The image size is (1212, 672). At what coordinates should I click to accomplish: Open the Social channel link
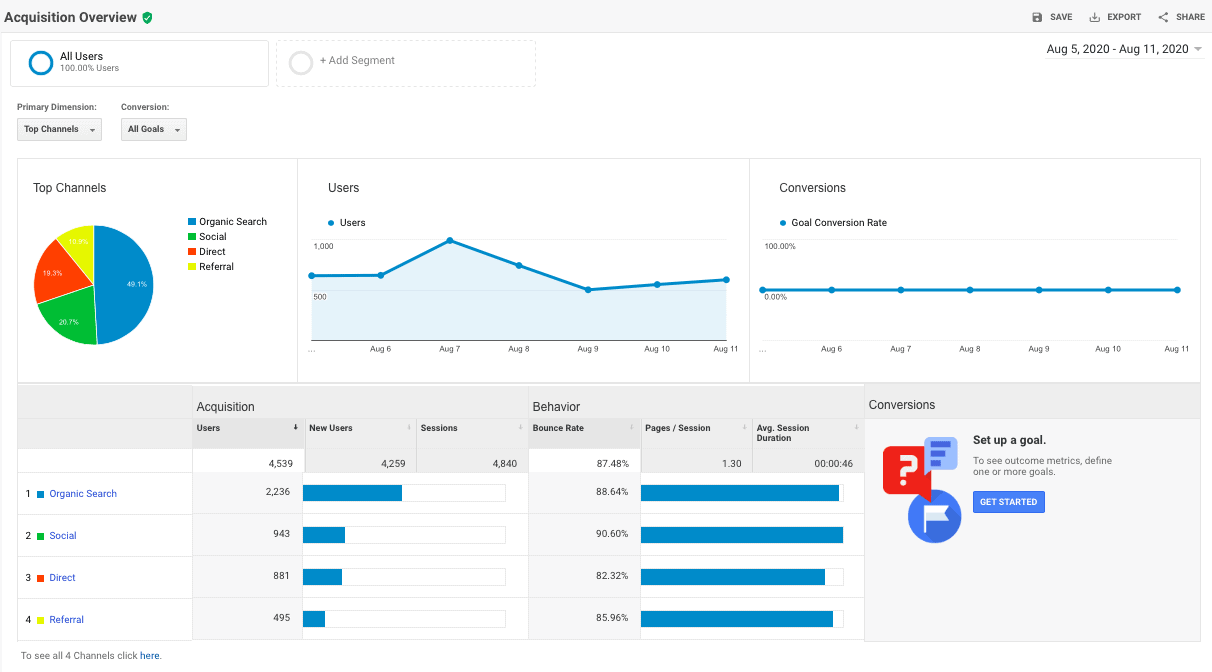click(x=63, y=536)
